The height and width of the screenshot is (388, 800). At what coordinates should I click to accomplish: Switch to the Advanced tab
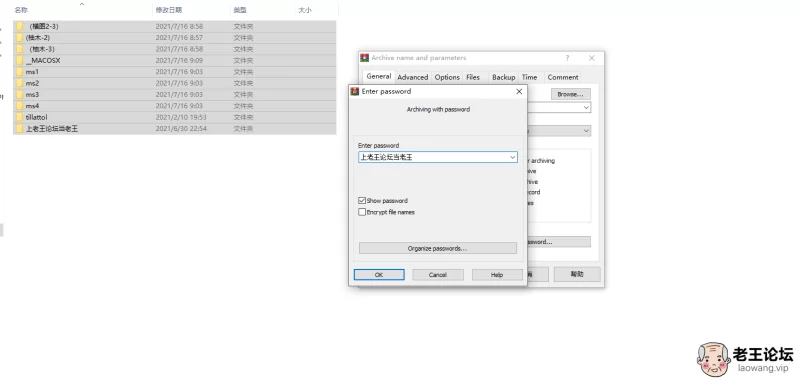point(413,77)
